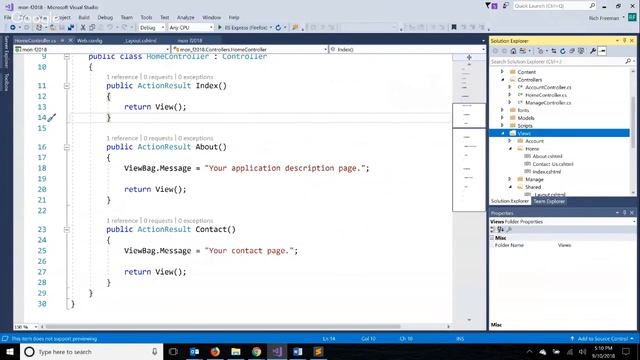Switch to the Web.config editor tab
Screen dimensions: 640x360
tap(89, 40)
